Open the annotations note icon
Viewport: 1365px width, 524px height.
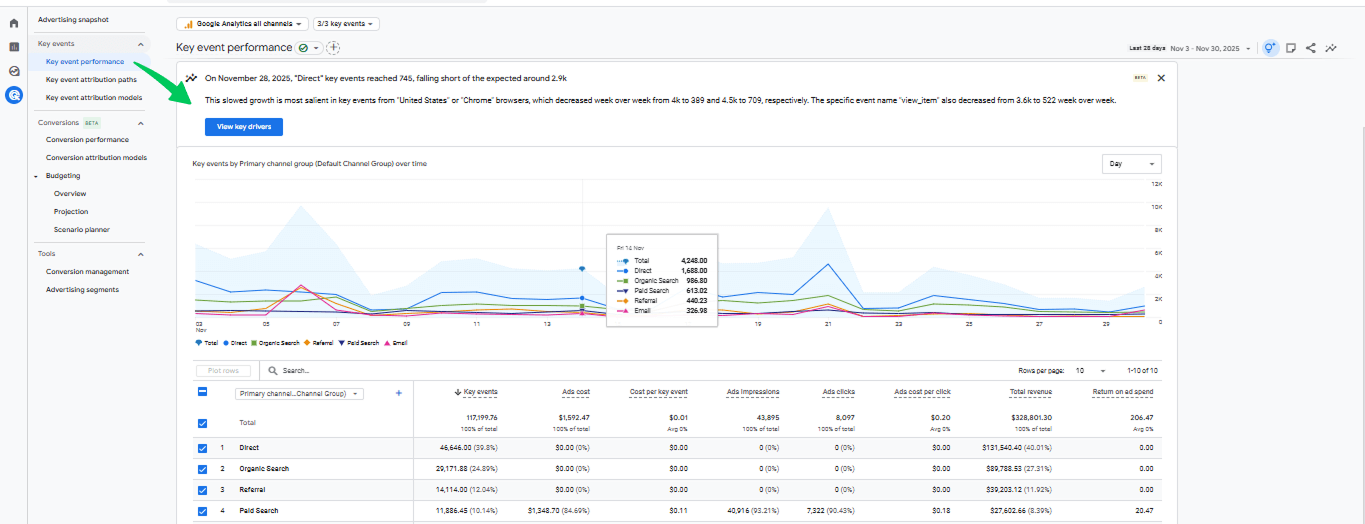(1291, 48)
